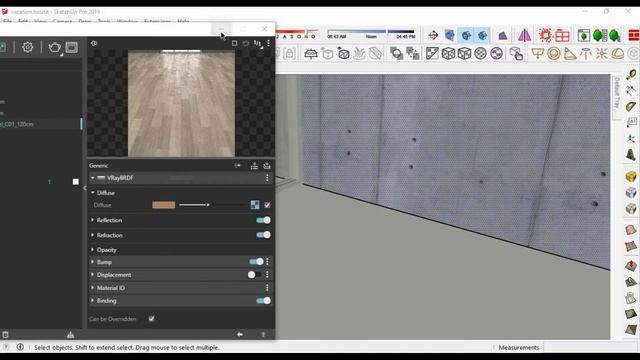Toggle the Reflection switch

pyautogui.click(x=263, y=220)
